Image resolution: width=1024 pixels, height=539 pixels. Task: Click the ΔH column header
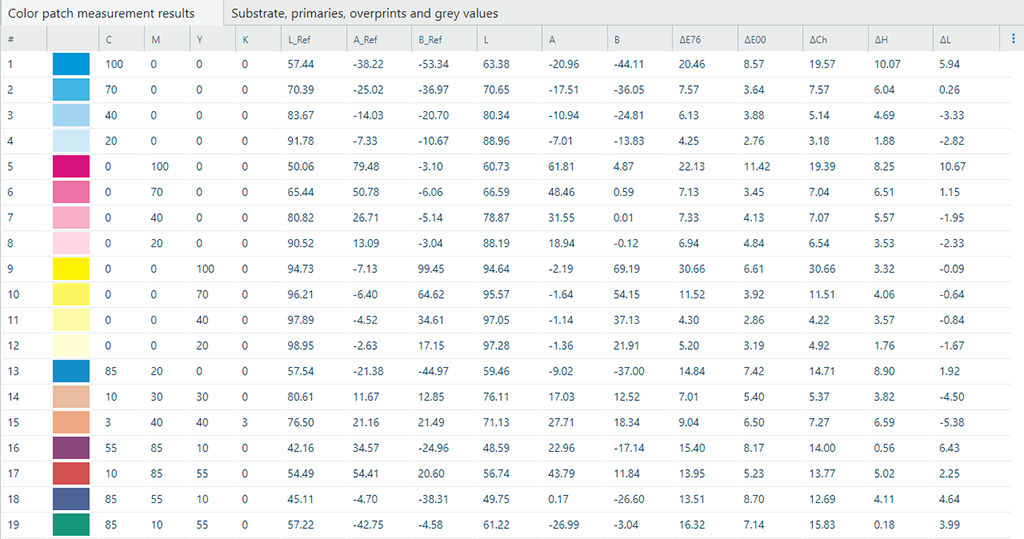(x=883, y=39)
